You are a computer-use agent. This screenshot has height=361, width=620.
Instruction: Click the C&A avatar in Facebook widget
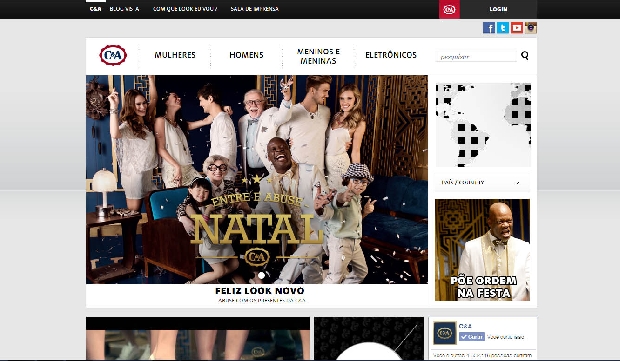coord(444,333)
